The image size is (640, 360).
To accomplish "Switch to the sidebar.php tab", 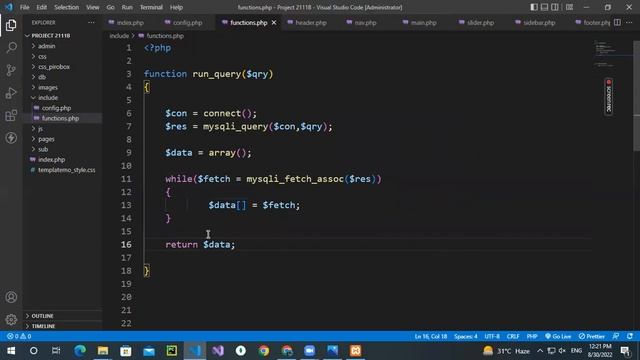I will 539,22.
